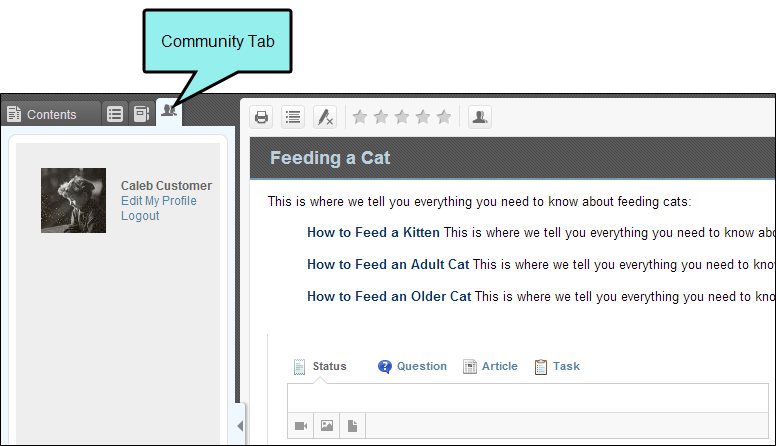Select the Question post type
This screenshot has height=446, width=776.
coord(412,366)
